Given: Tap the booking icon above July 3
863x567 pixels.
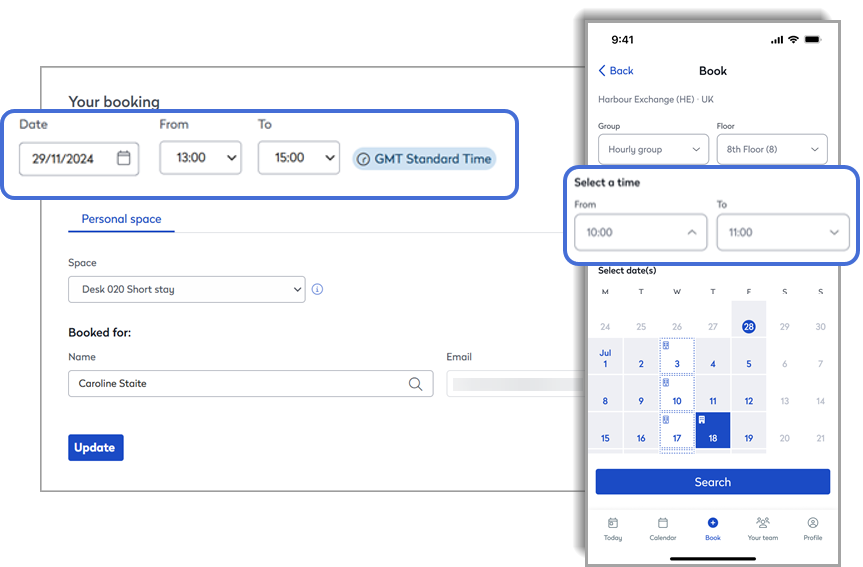Looking at the screenshot, I should pos(666,345).
